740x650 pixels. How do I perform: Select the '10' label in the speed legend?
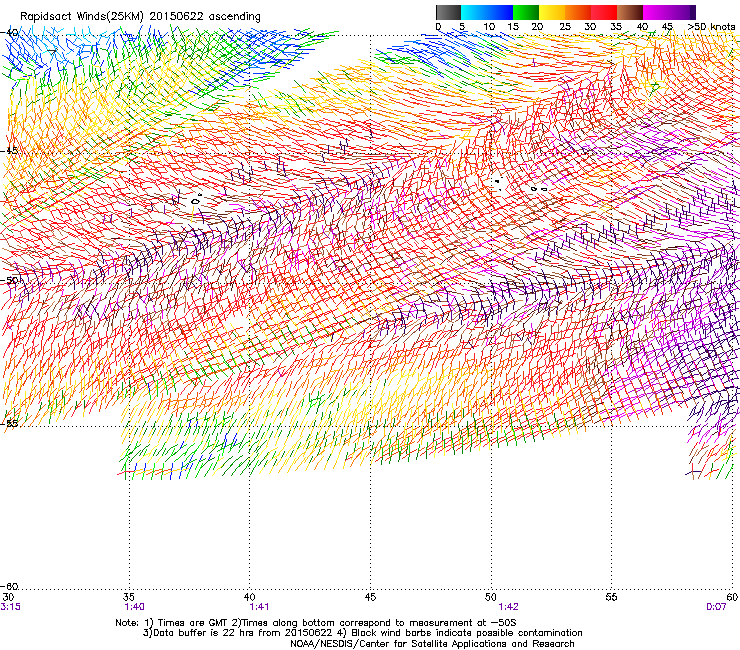pos(489,27)
